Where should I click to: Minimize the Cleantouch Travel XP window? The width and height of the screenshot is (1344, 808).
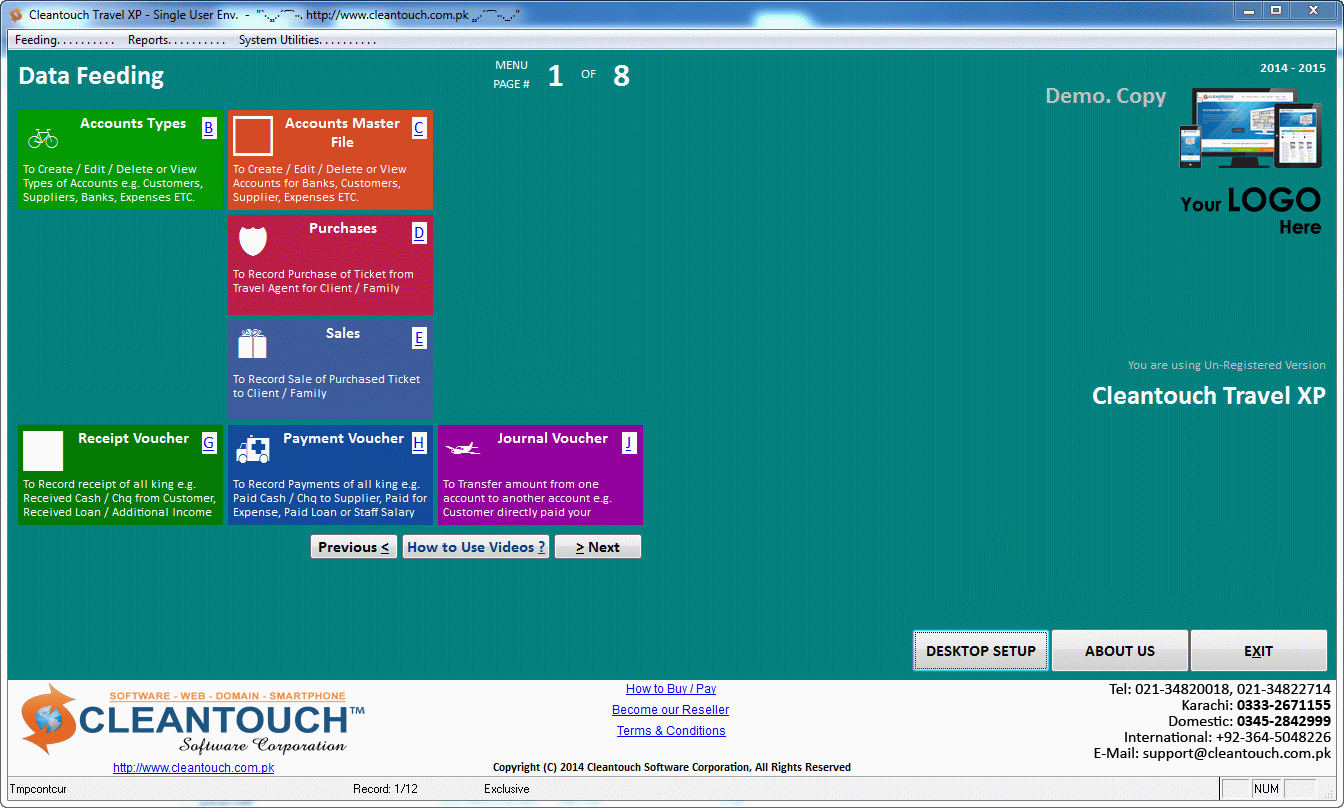point(1249,10)
